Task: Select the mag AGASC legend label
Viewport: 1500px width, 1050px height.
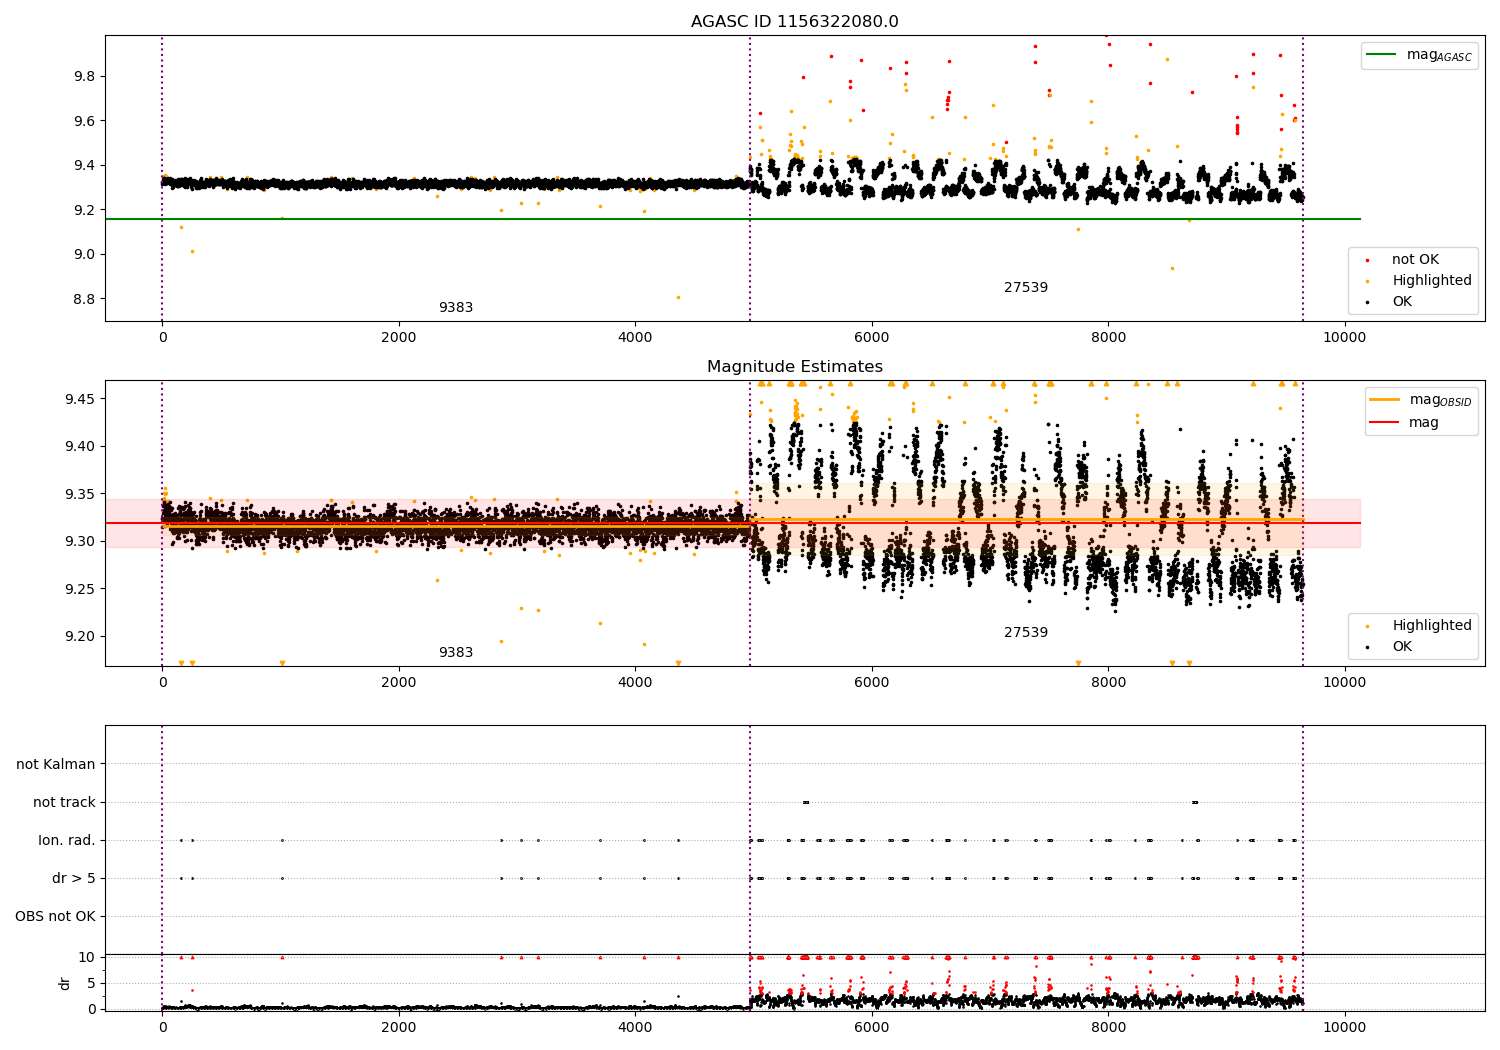Action: pos(1439,55)
